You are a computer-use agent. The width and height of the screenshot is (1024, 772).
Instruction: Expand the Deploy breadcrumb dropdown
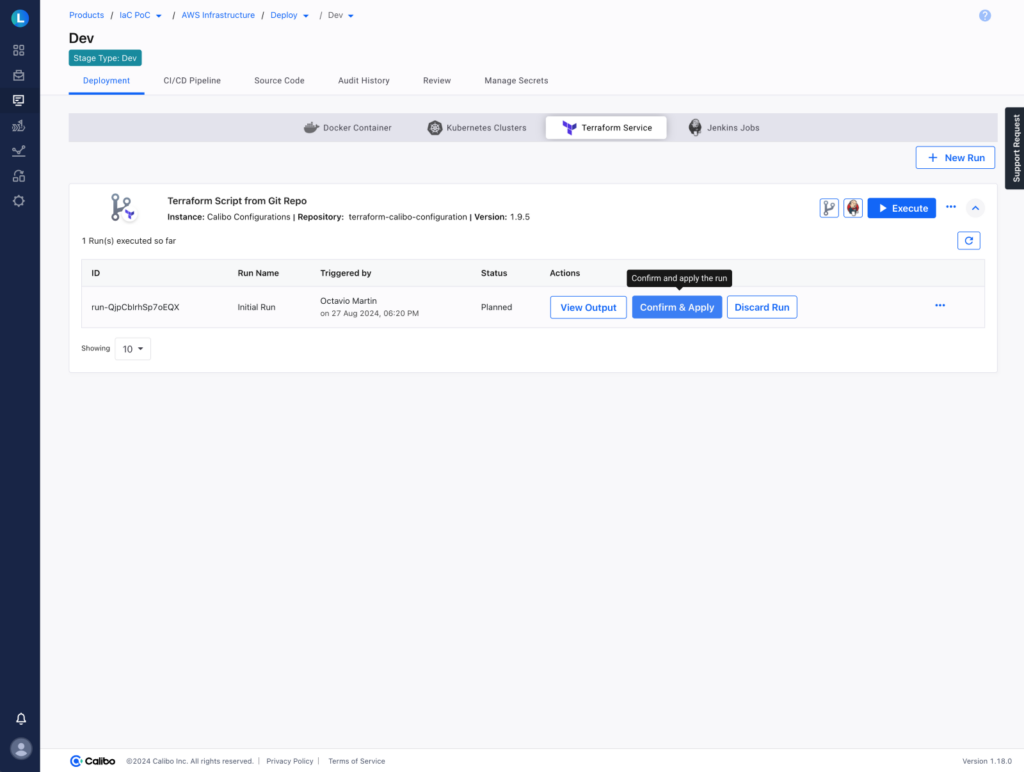305,16
